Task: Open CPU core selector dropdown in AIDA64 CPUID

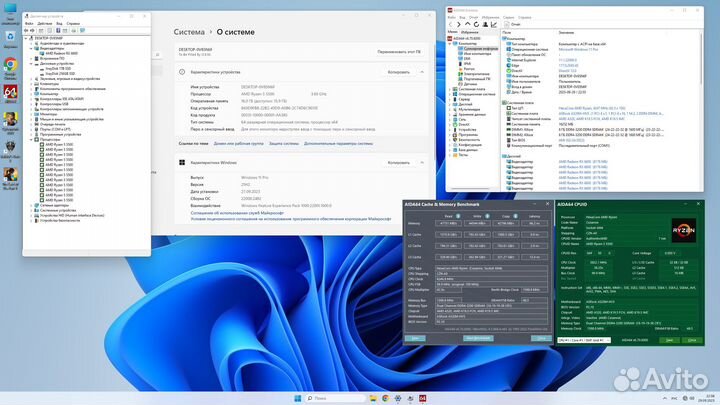Action: click(x=584, y=340)
